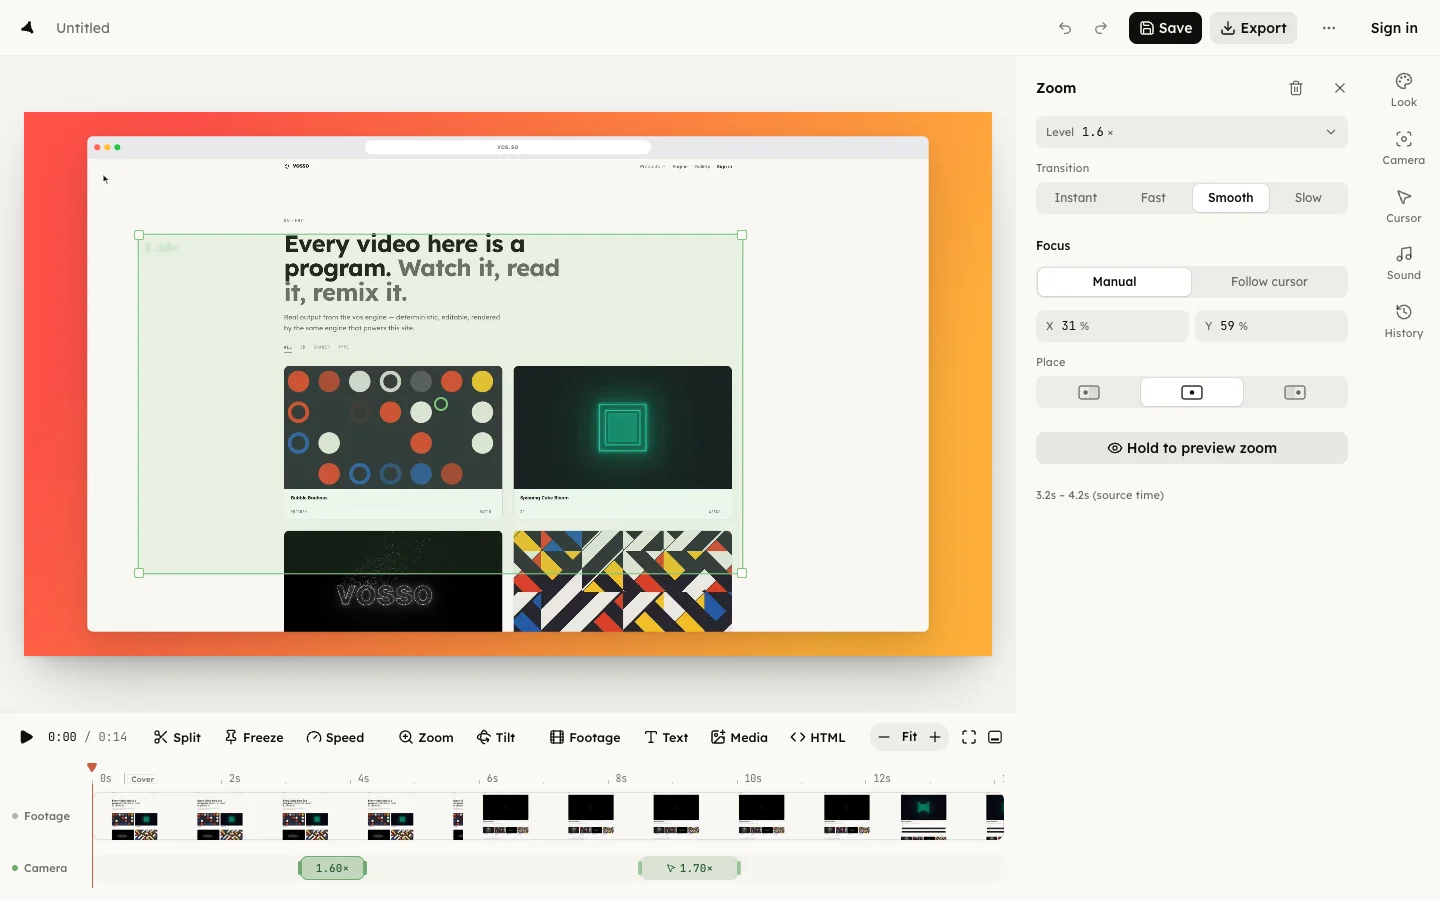Screen dimensions: 1440x900
Task: Insert an HTML element
Action: [x=818, y=737]
